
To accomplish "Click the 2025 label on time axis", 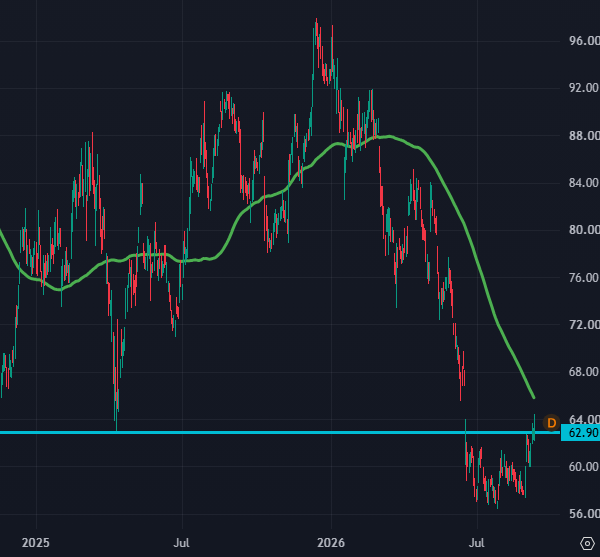I will (36, 543).
